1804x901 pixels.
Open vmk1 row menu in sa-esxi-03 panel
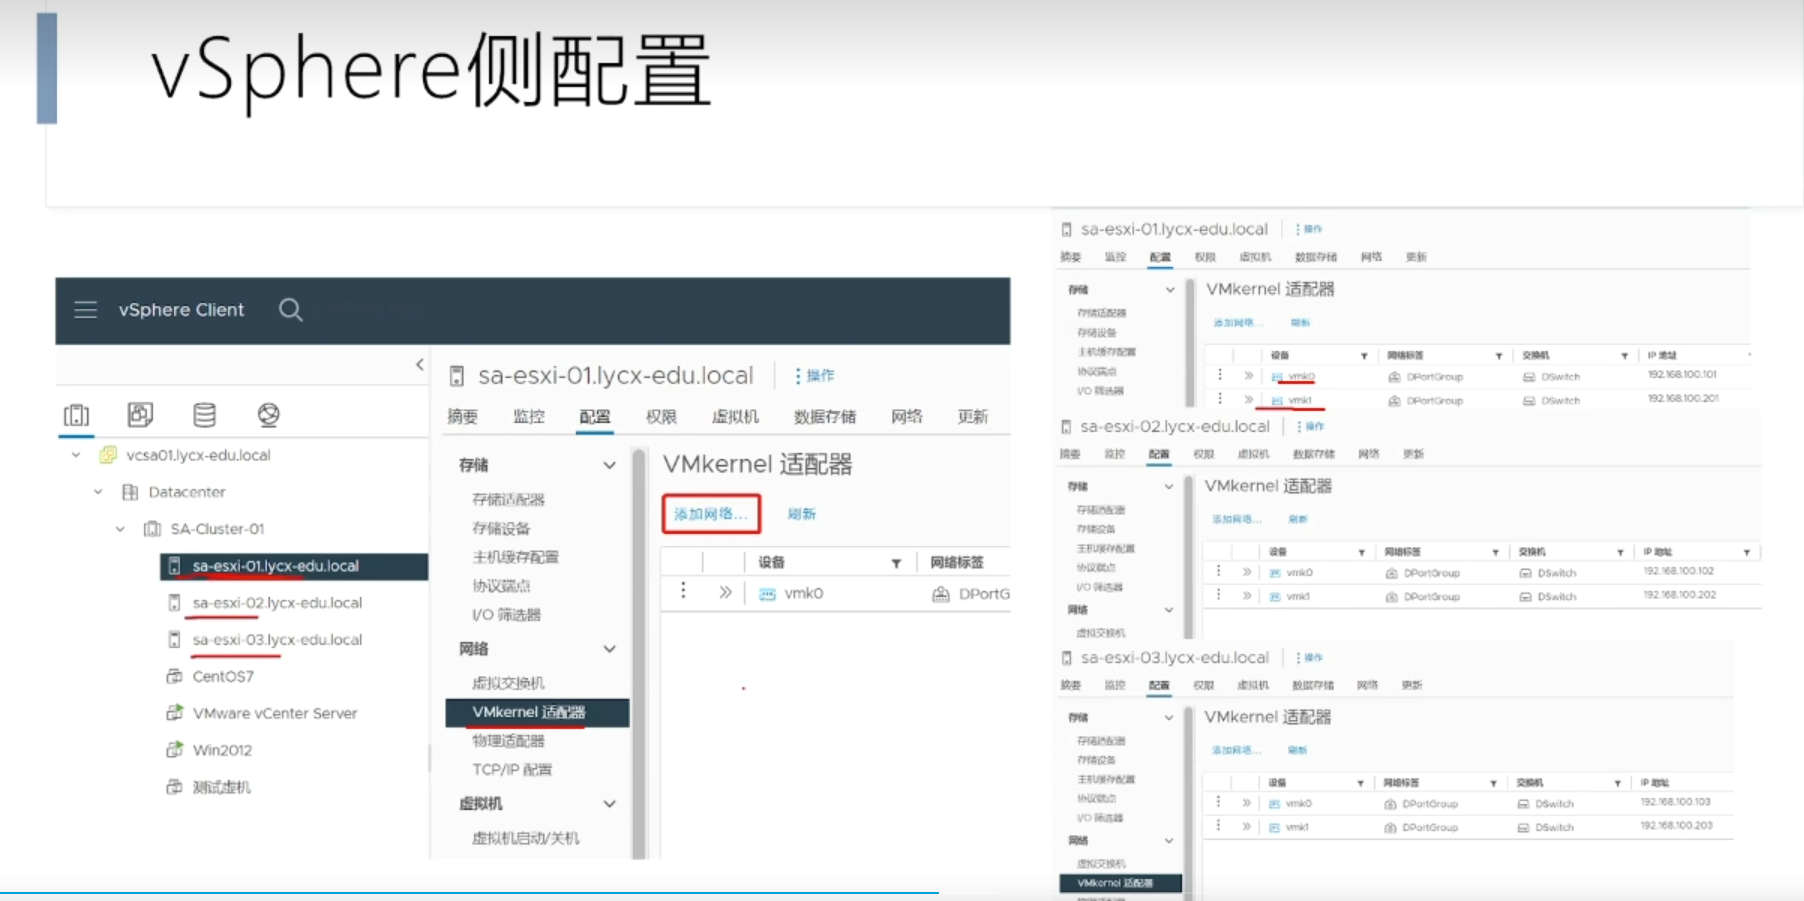1219,826
